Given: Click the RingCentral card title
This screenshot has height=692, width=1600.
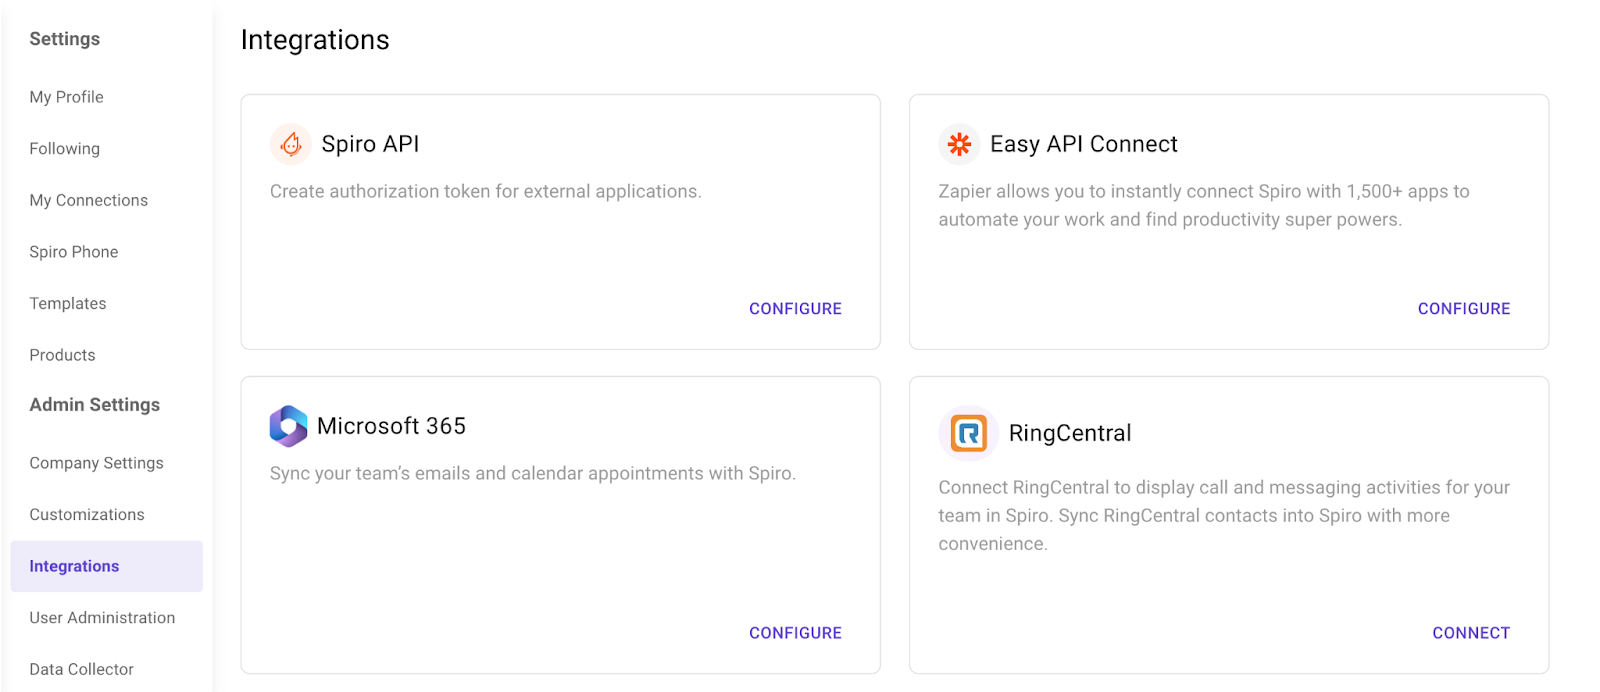Looking at the screenshot, I should pyautogui.click(x=1070, y=433).
